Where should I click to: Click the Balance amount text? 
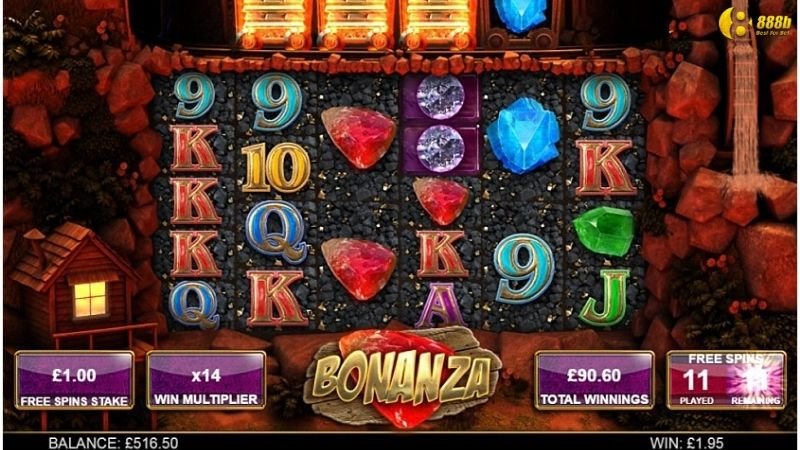(113, 442)
